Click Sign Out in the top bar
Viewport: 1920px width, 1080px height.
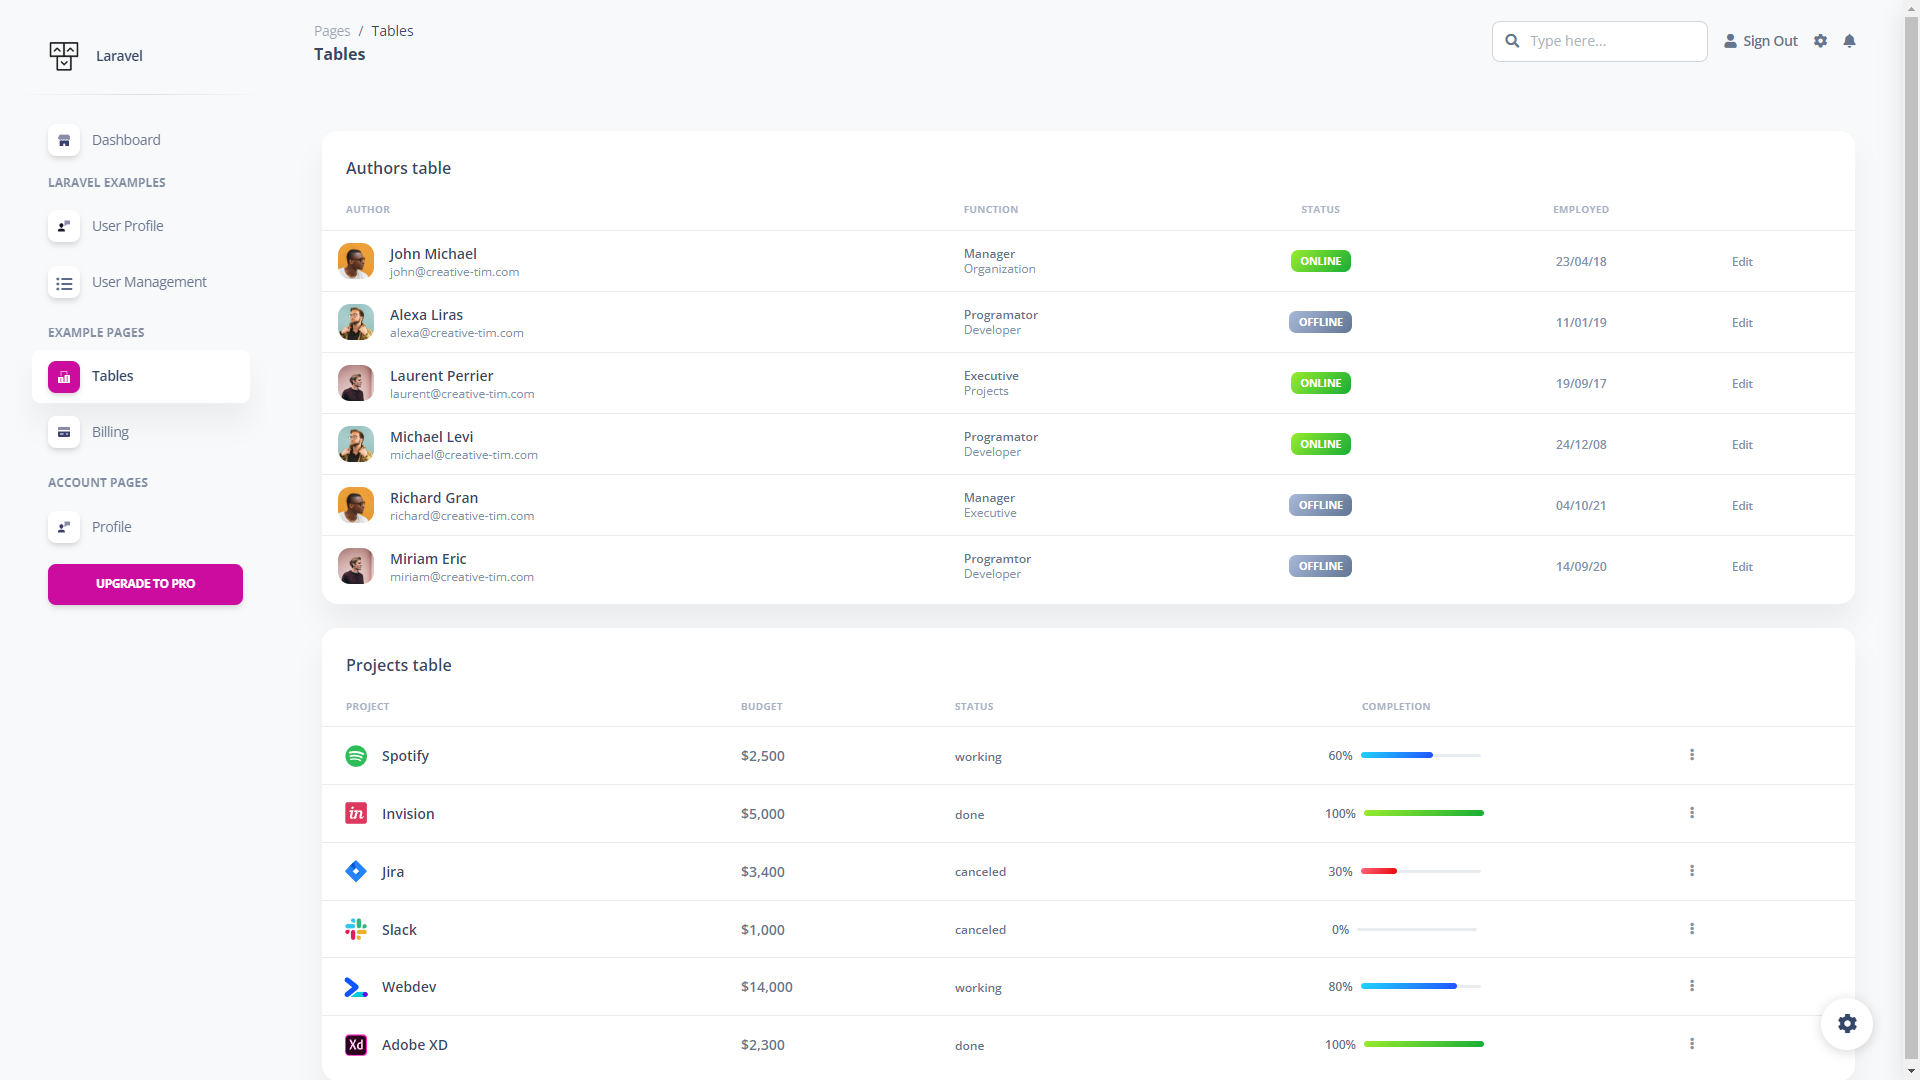1761,41
